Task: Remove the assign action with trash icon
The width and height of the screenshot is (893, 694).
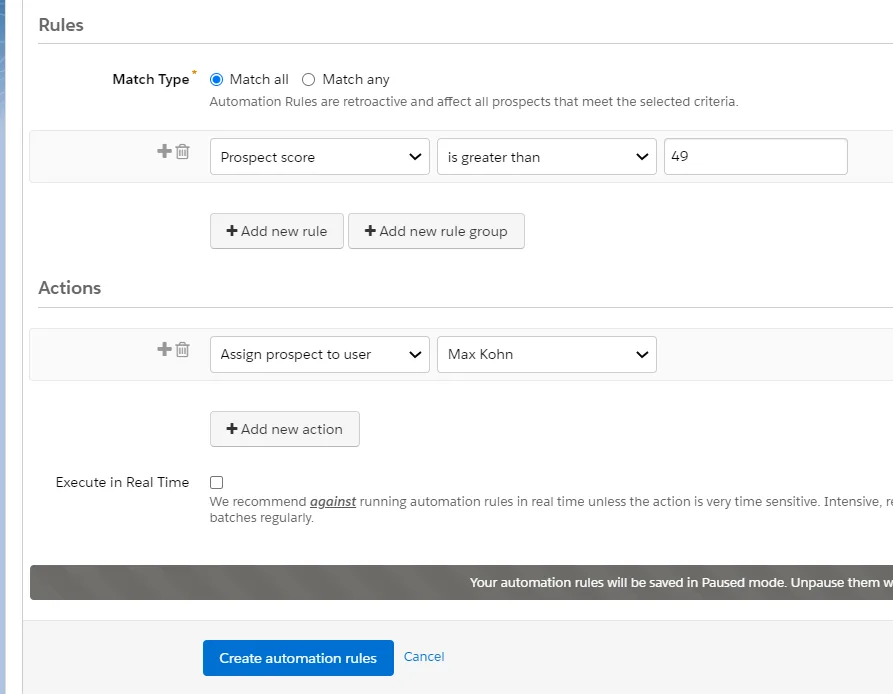Action: click(182, 349)
